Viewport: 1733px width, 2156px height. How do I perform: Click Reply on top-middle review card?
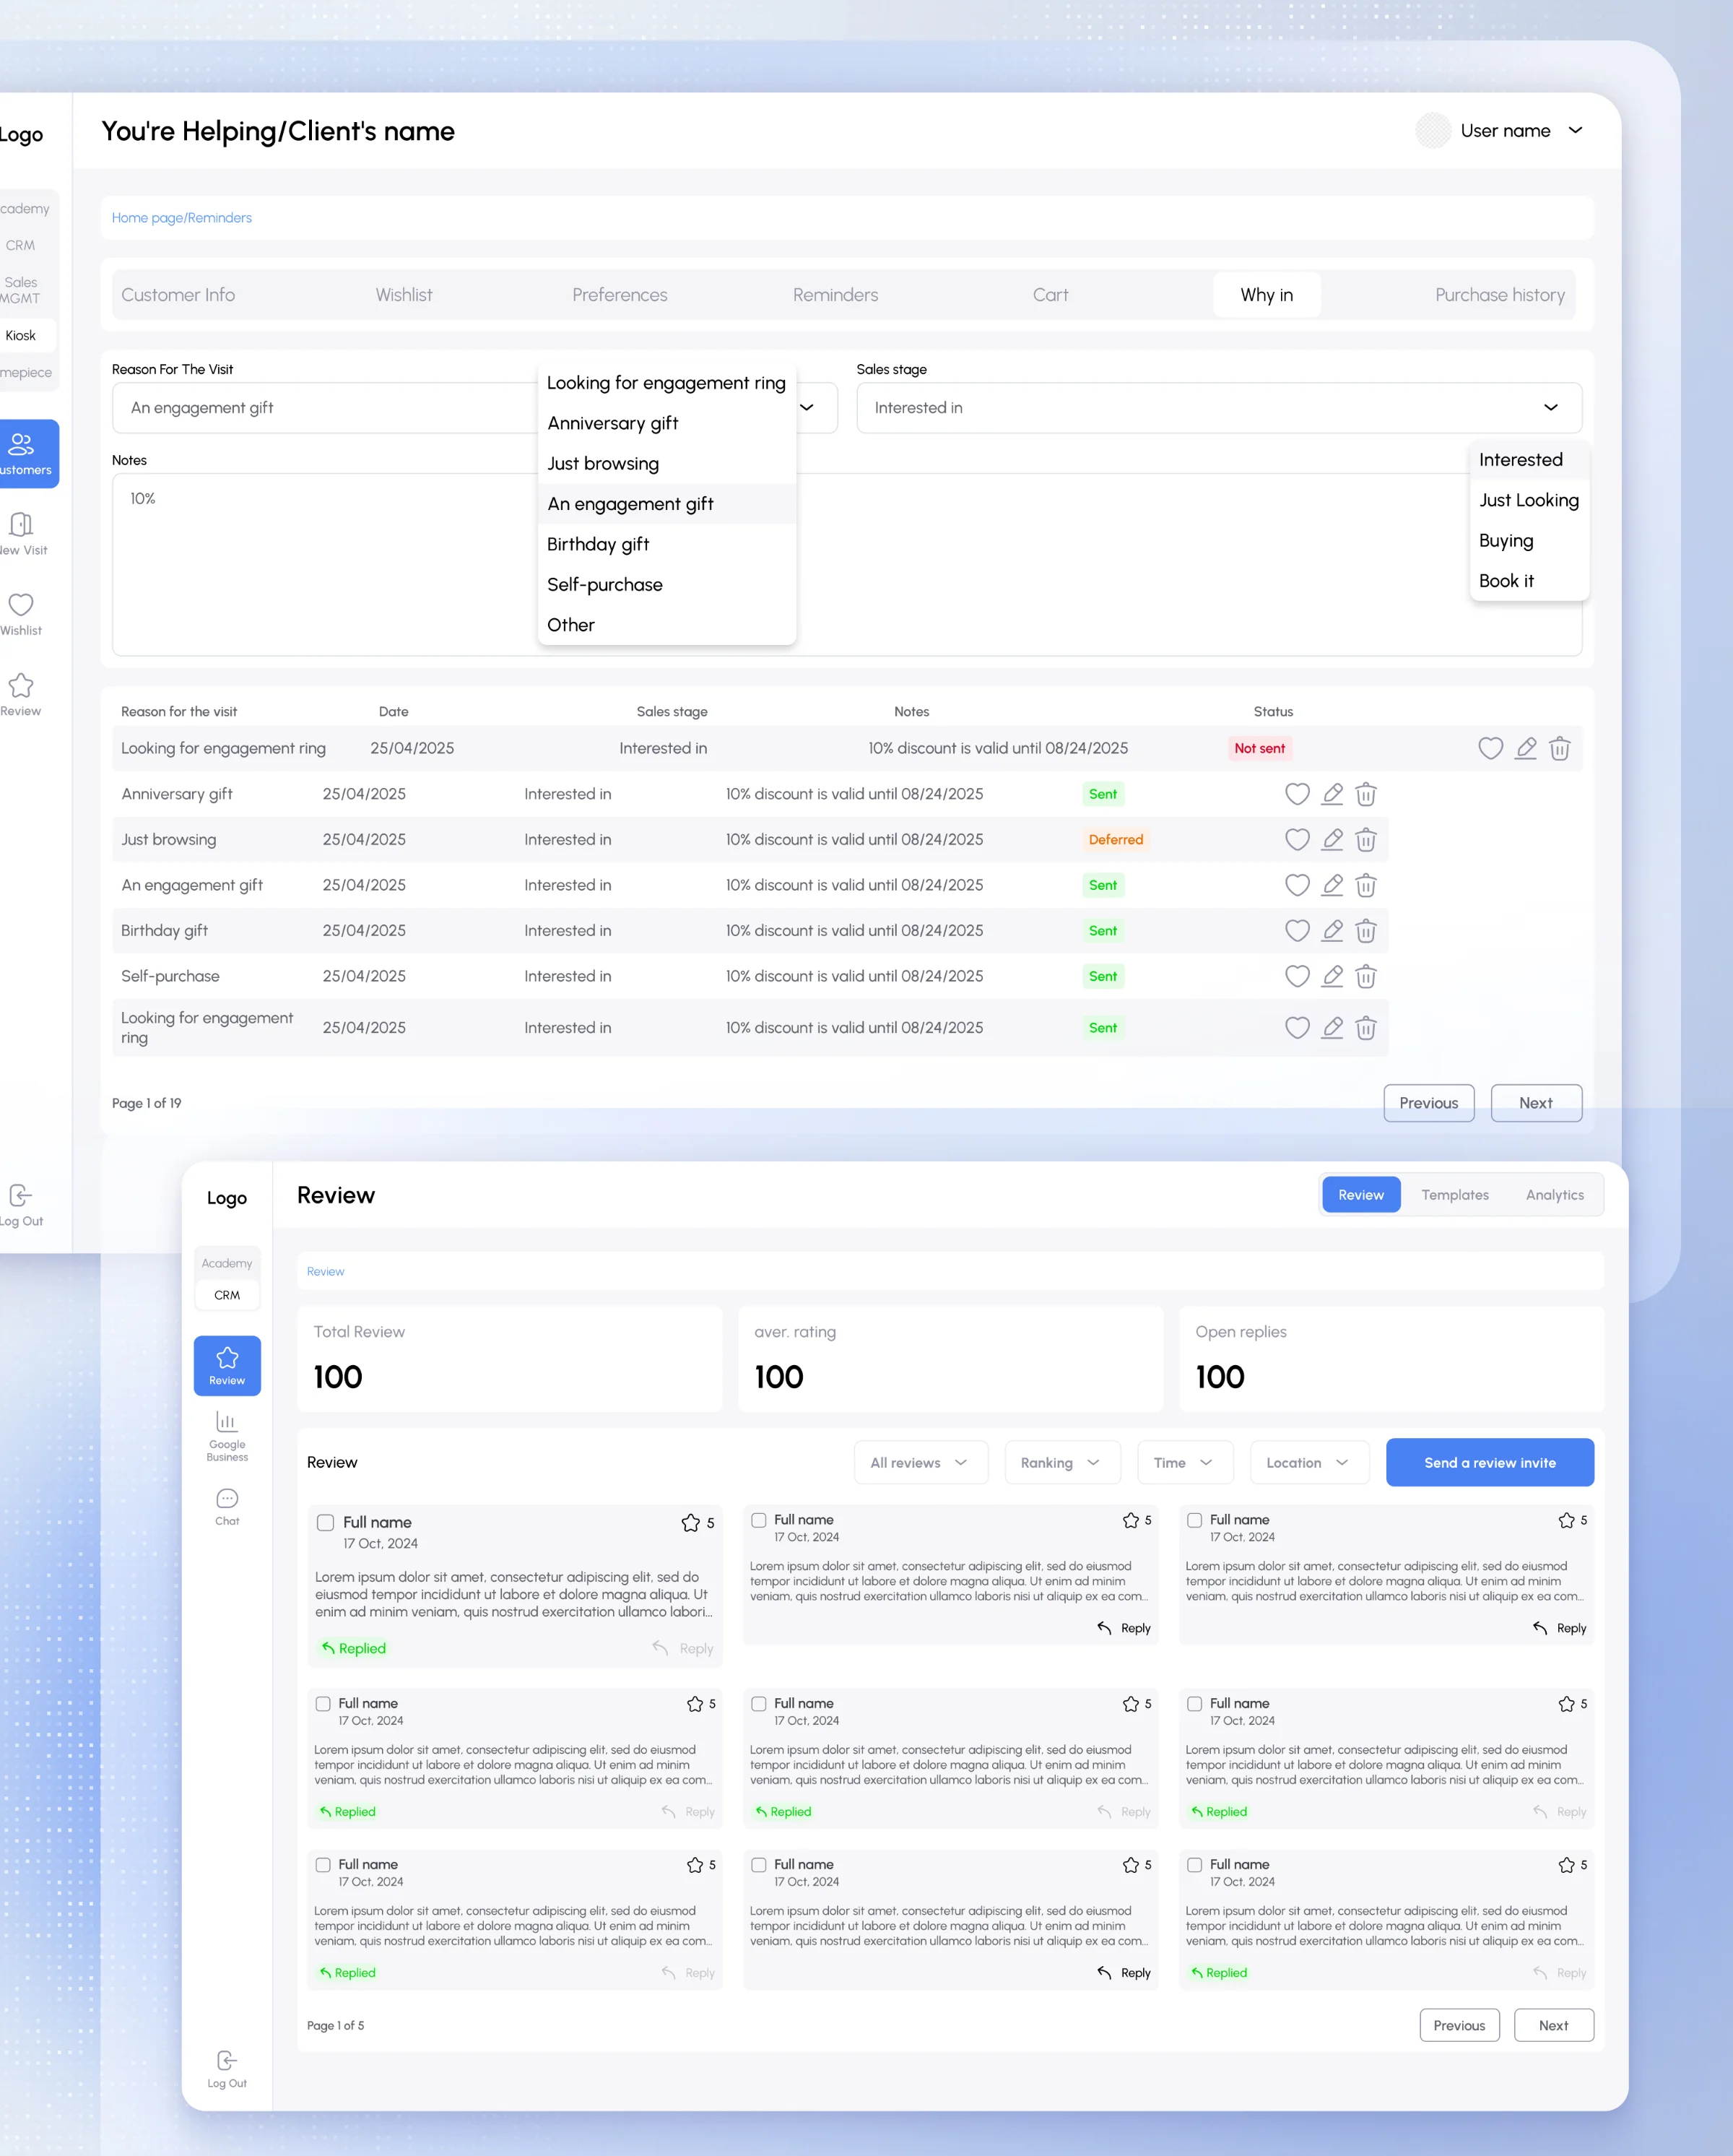(x=1125, y=1628)
